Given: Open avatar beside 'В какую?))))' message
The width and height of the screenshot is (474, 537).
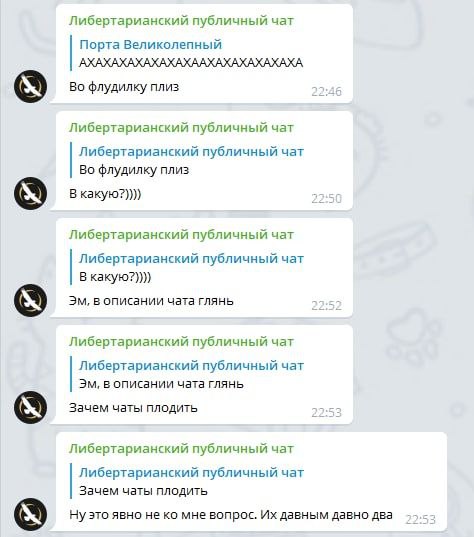Looking at the screenshot, I should [30, 193].
